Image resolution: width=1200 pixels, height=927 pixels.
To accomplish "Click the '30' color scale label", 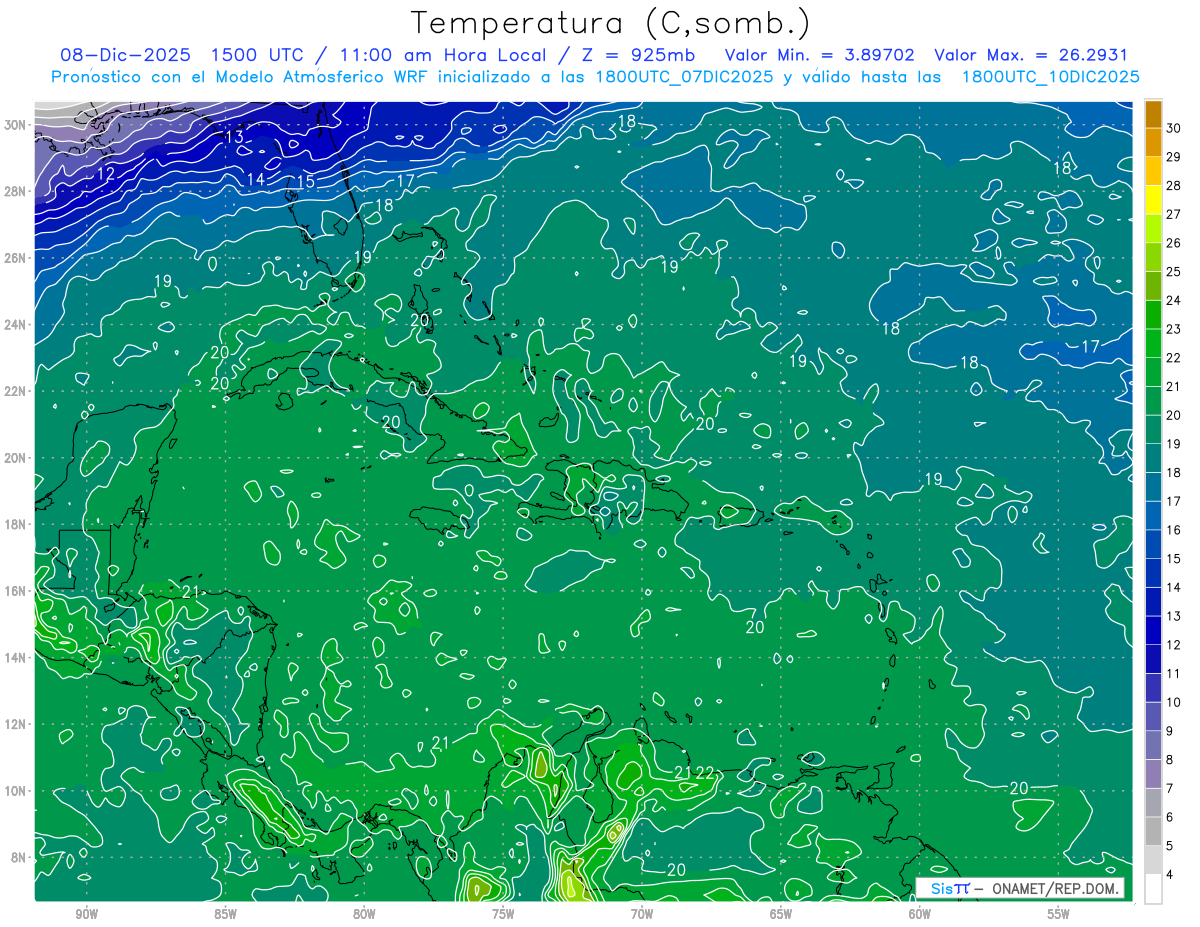I will (x=1174, y=128).
